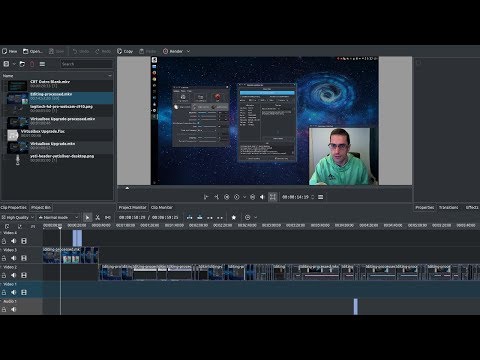Click the Delete Clip trash icon
The width and height of the screenshot is (480, 360).
(x=32, y=64)
